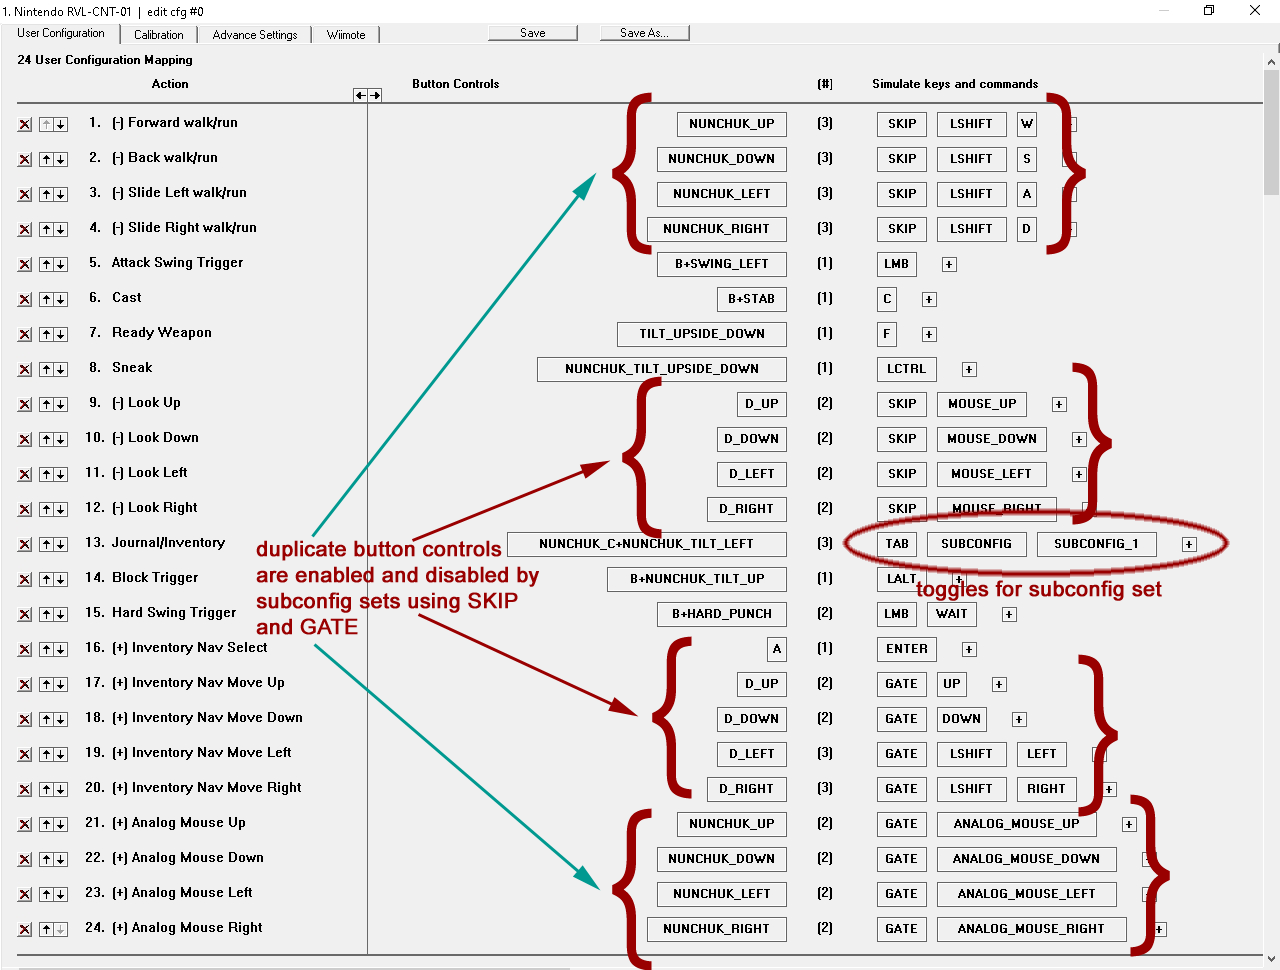The image size is (1280, 970).
Task: Select the SUBCONFIG_1 command box
Action: click(1096, 544)
